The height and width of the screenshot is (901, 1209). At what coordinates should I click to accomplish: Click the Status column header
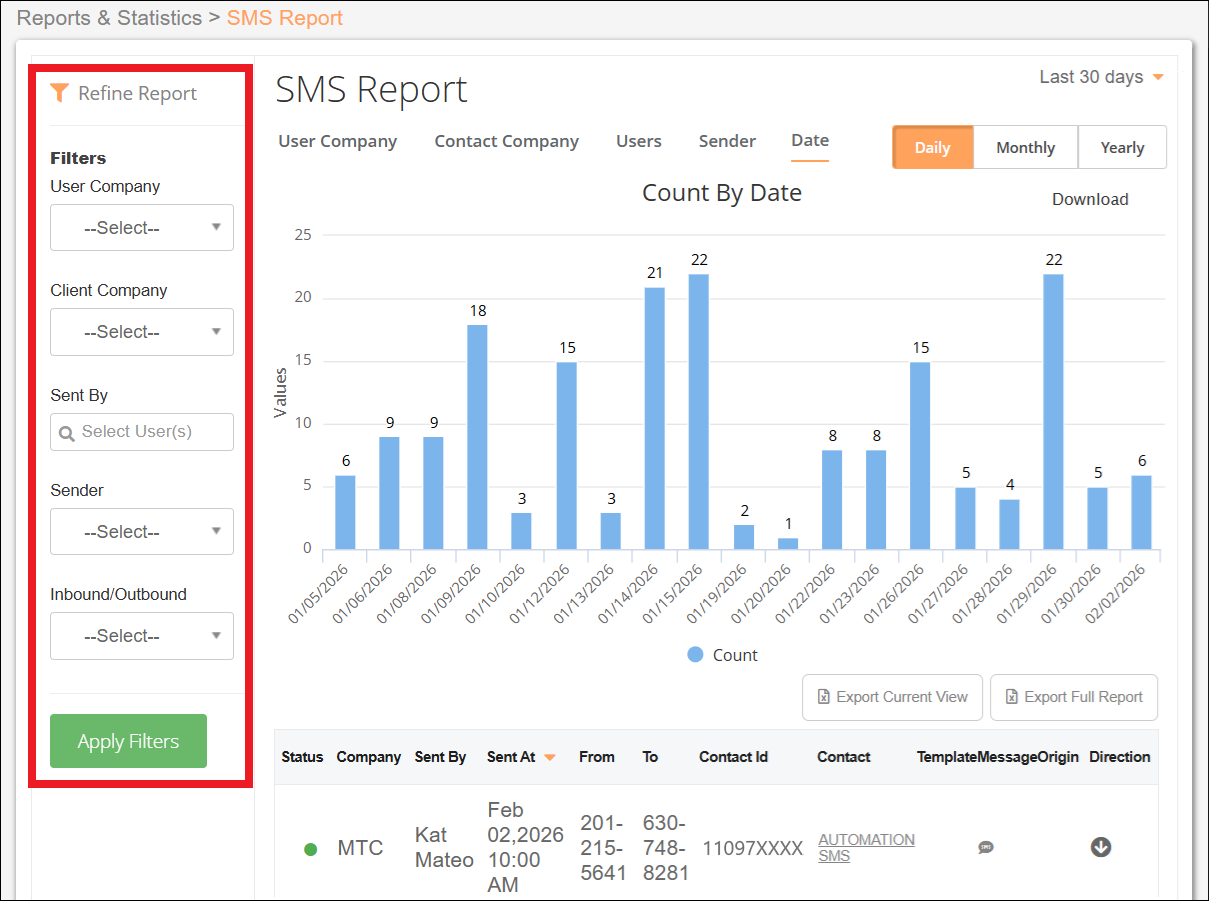302,757
